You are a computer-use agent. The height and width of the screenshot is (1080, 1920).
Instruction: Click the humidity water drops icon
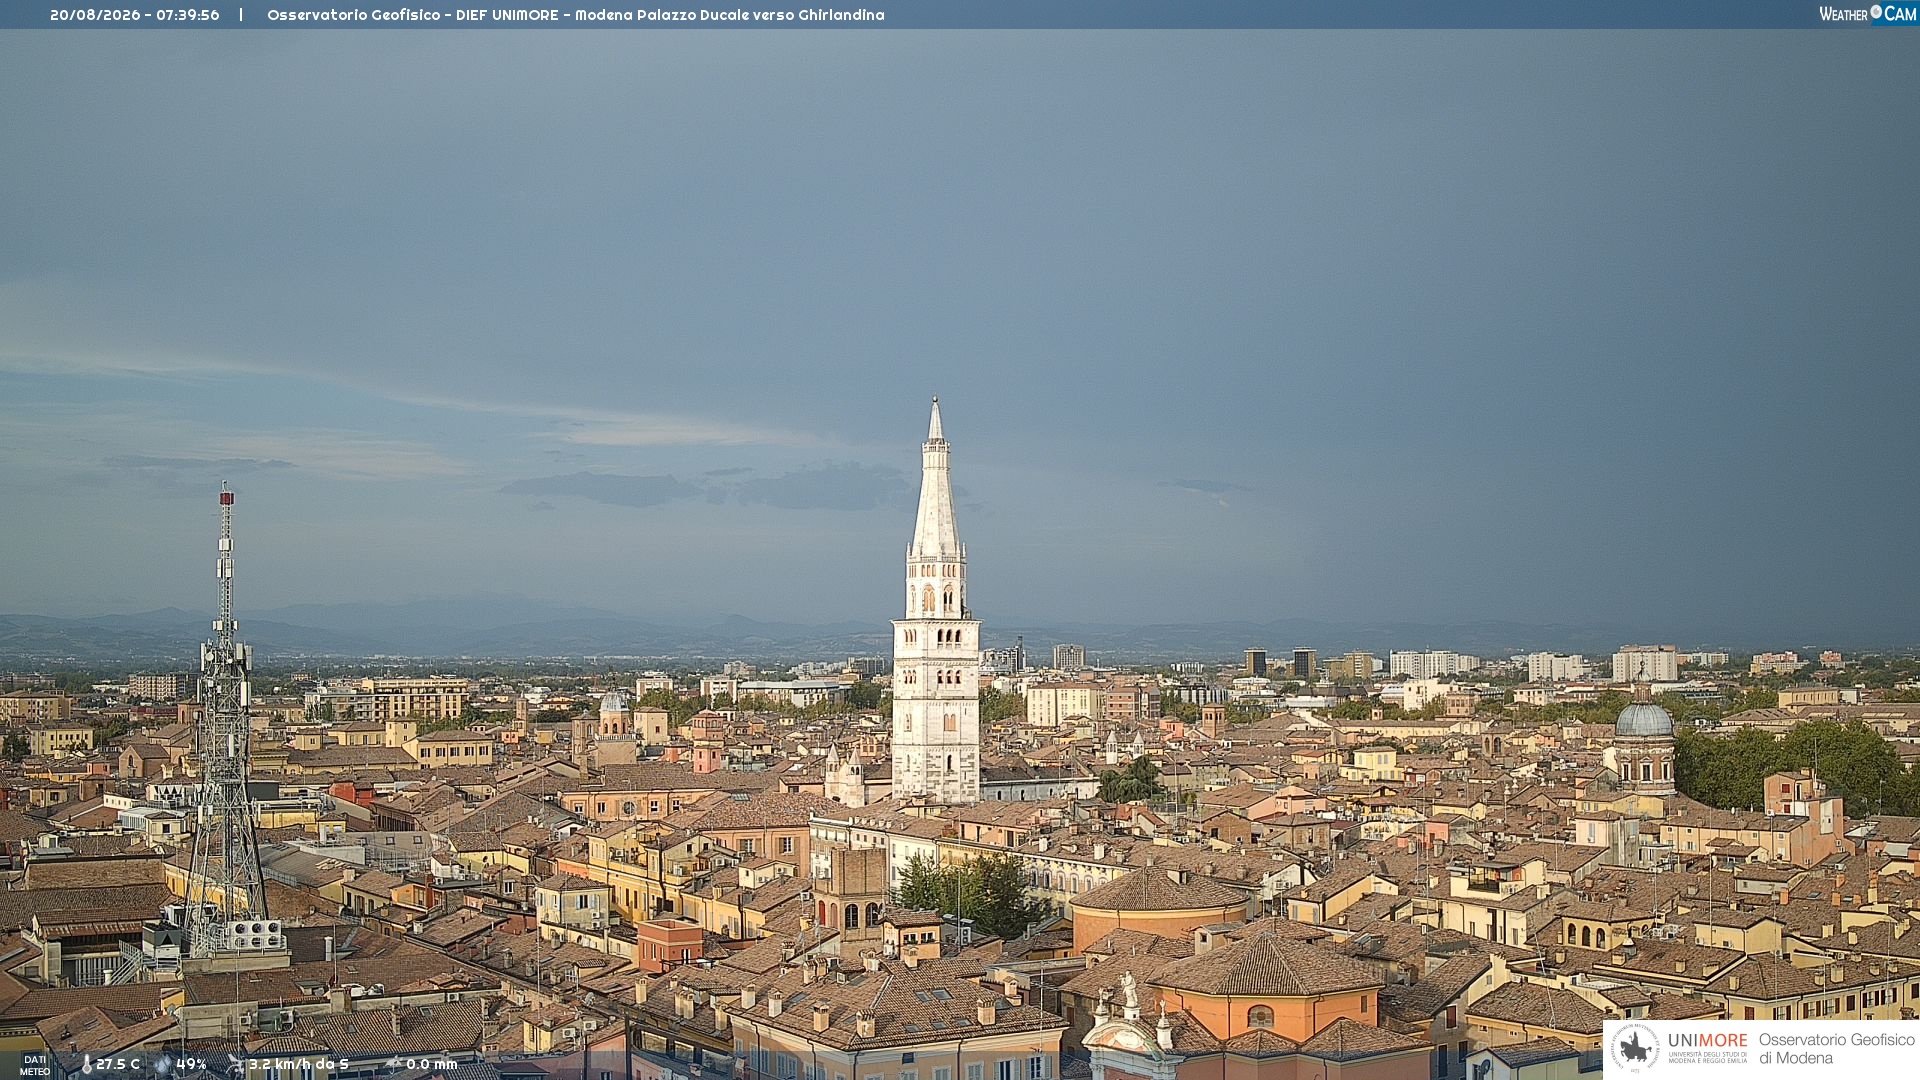(x=163, y=1064)
